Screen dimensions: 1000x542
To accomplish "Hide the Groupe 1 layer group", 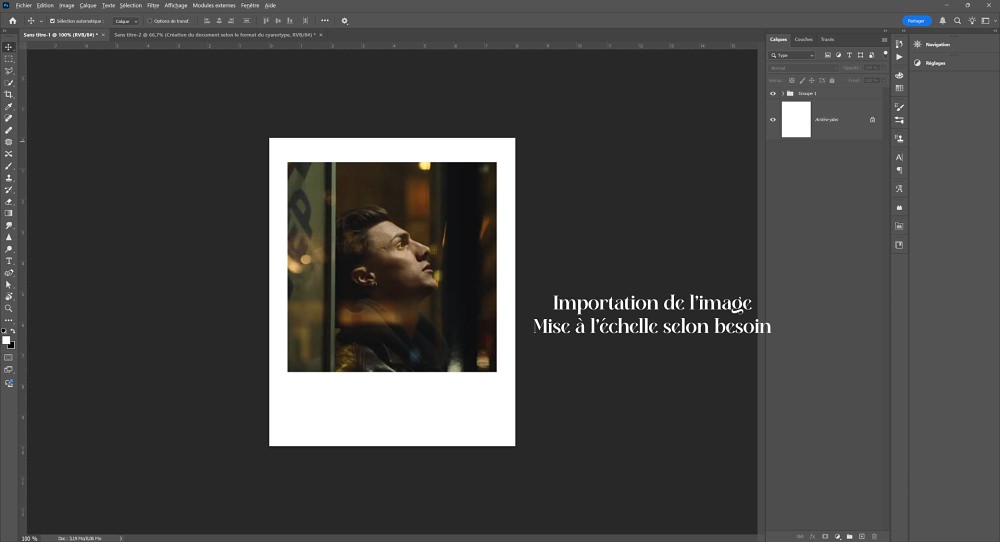I will [x=773, y=94].
